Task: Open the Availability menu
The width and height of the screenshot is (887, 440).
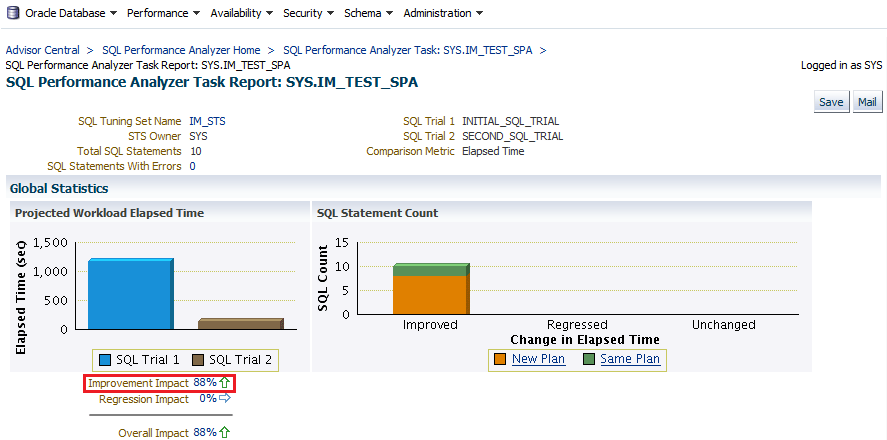Action: (242, 13)
